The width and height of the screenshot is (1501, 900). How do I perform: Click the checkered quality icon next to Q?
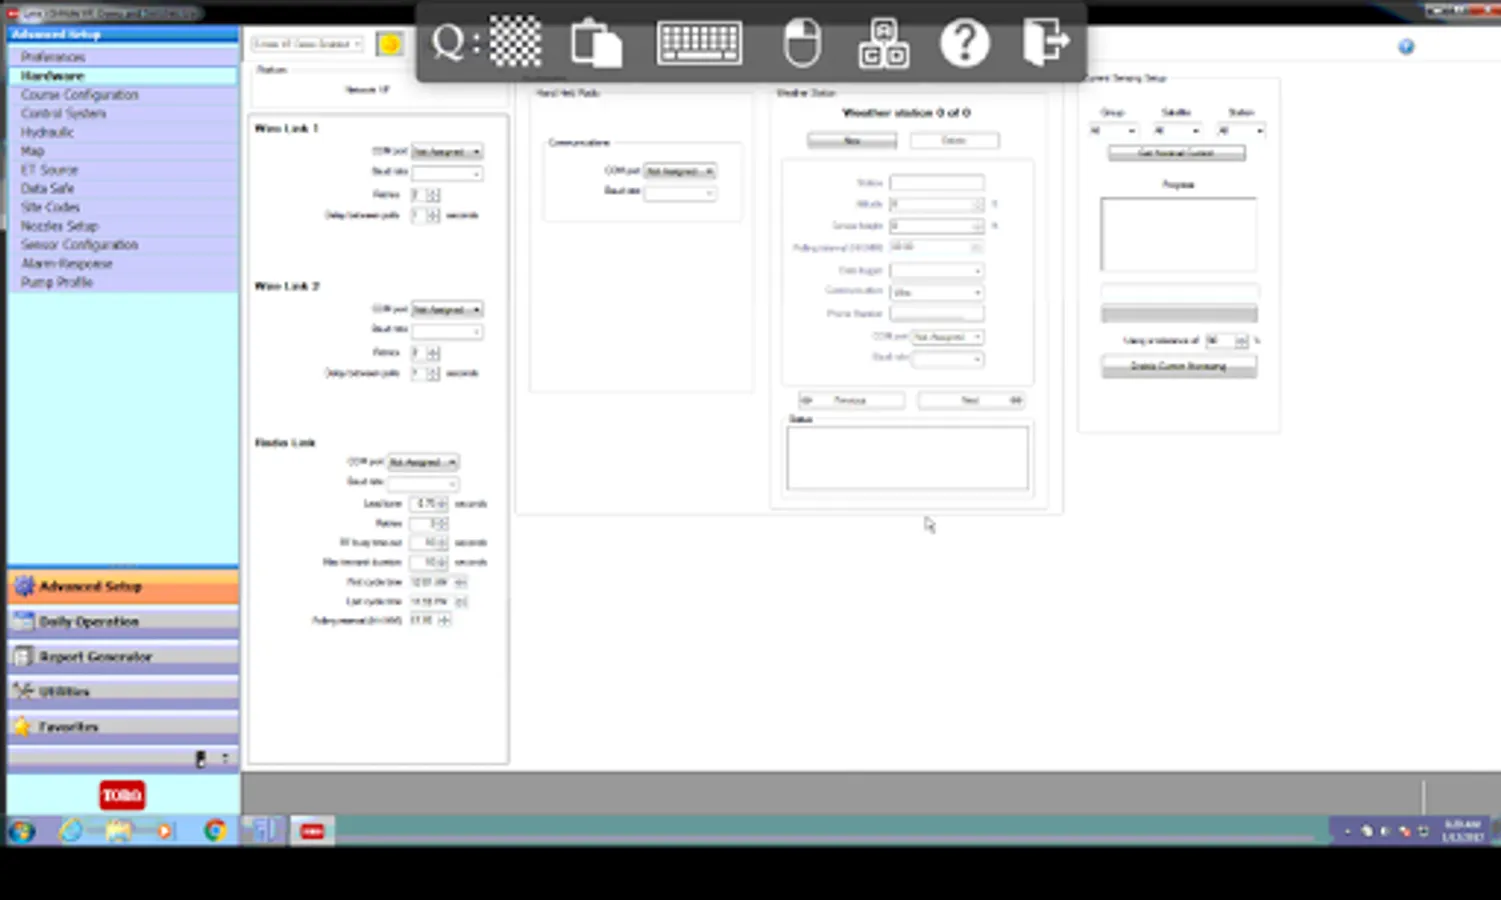[515, 42]
